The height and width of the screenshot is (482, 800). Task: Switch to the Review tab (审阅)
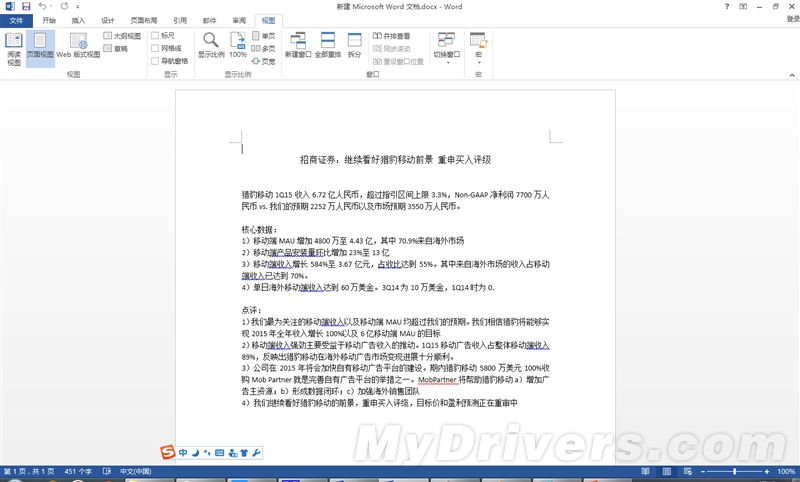[239, 20]
